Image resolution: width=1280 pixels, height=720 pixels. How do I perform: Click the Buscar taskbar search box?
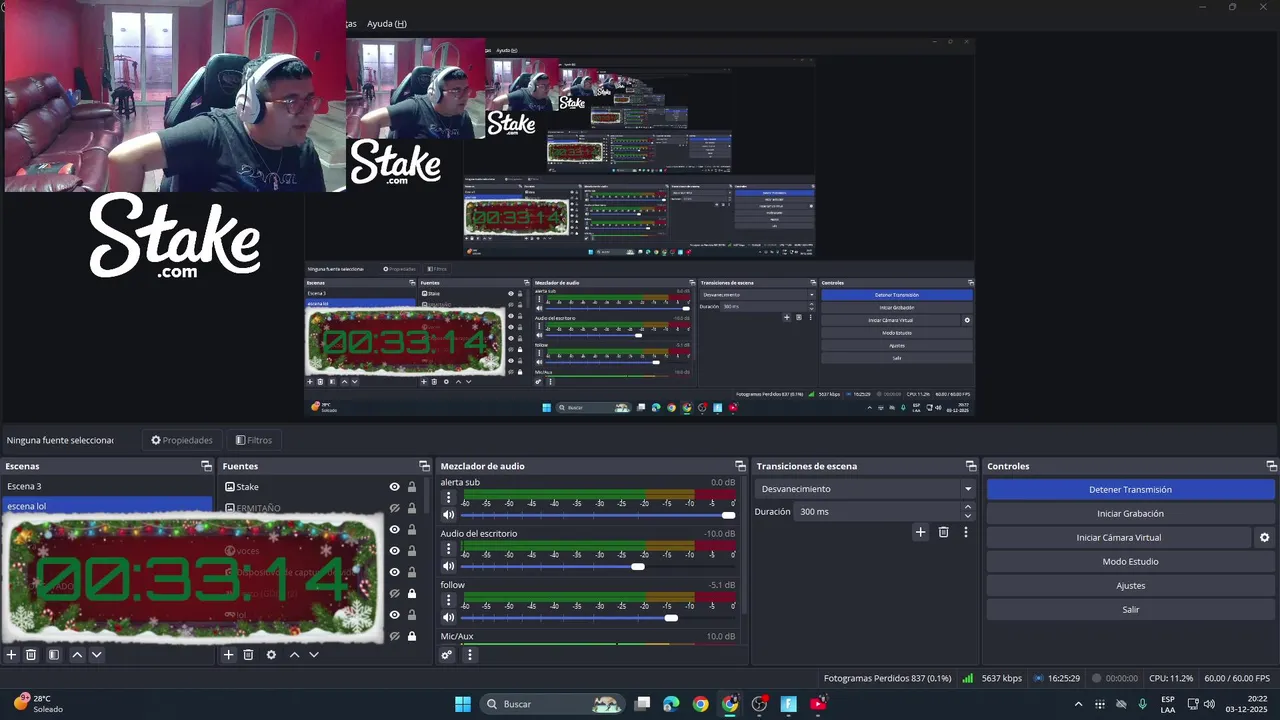tap(551, 704)
